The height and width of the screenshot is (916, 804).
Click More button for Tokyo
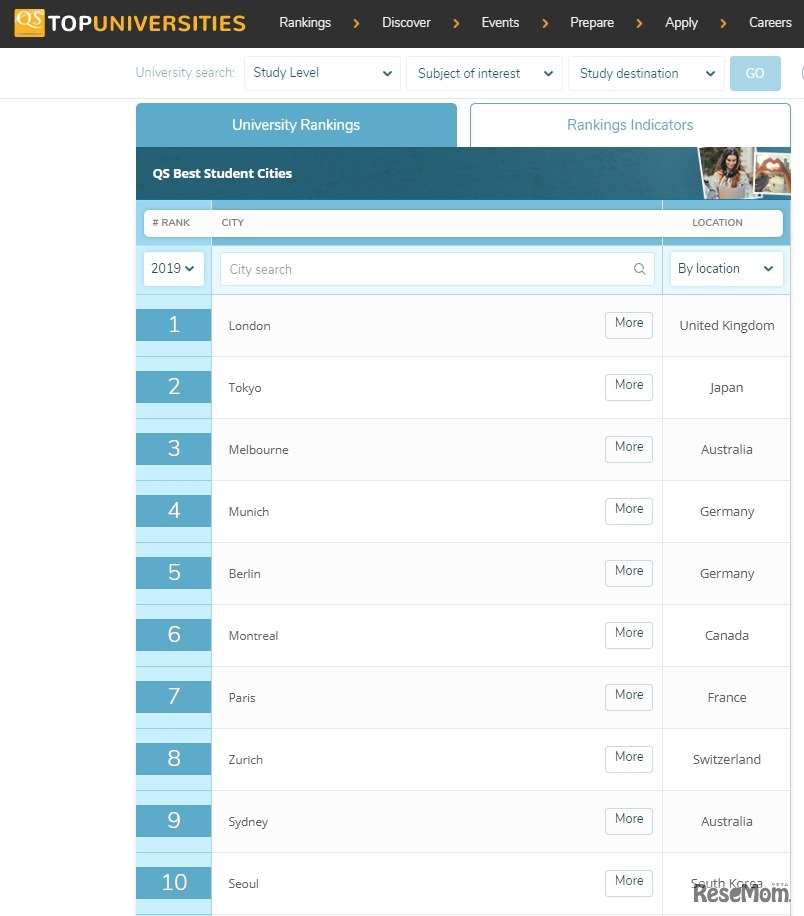click(629, 387)
